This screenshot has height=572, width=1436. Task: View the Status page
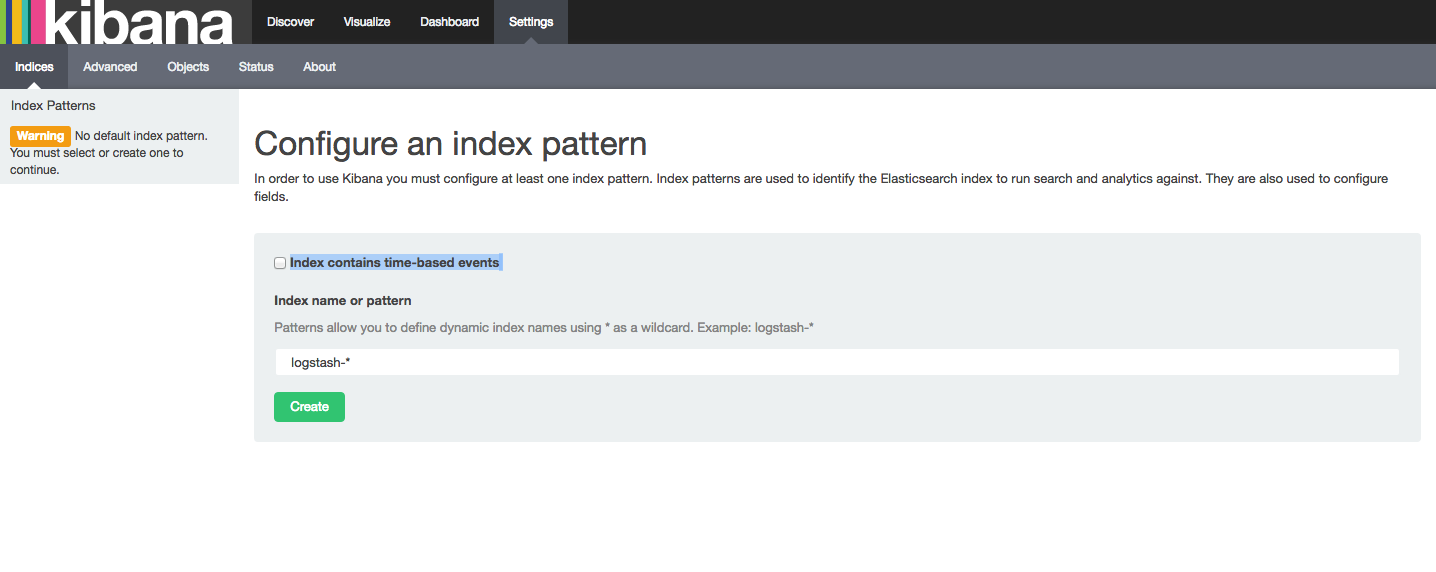[x=256, y=67]
